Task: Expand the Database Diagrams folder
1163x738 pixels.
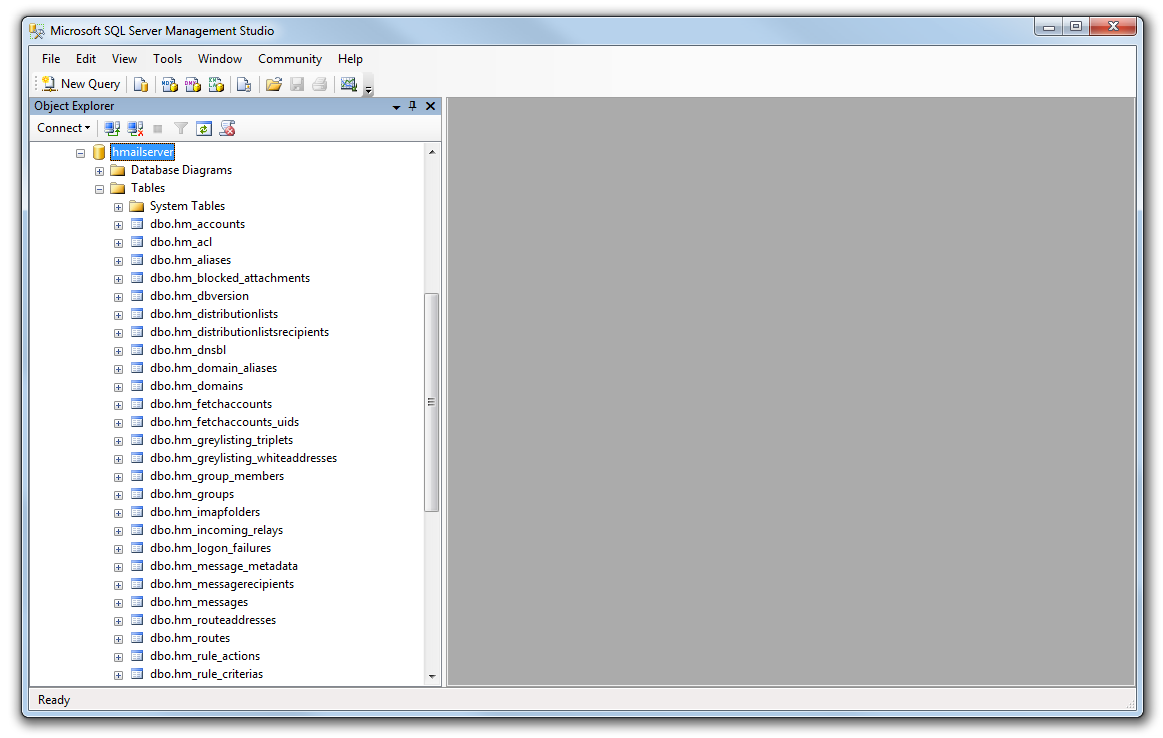Action: click(100, 171)
